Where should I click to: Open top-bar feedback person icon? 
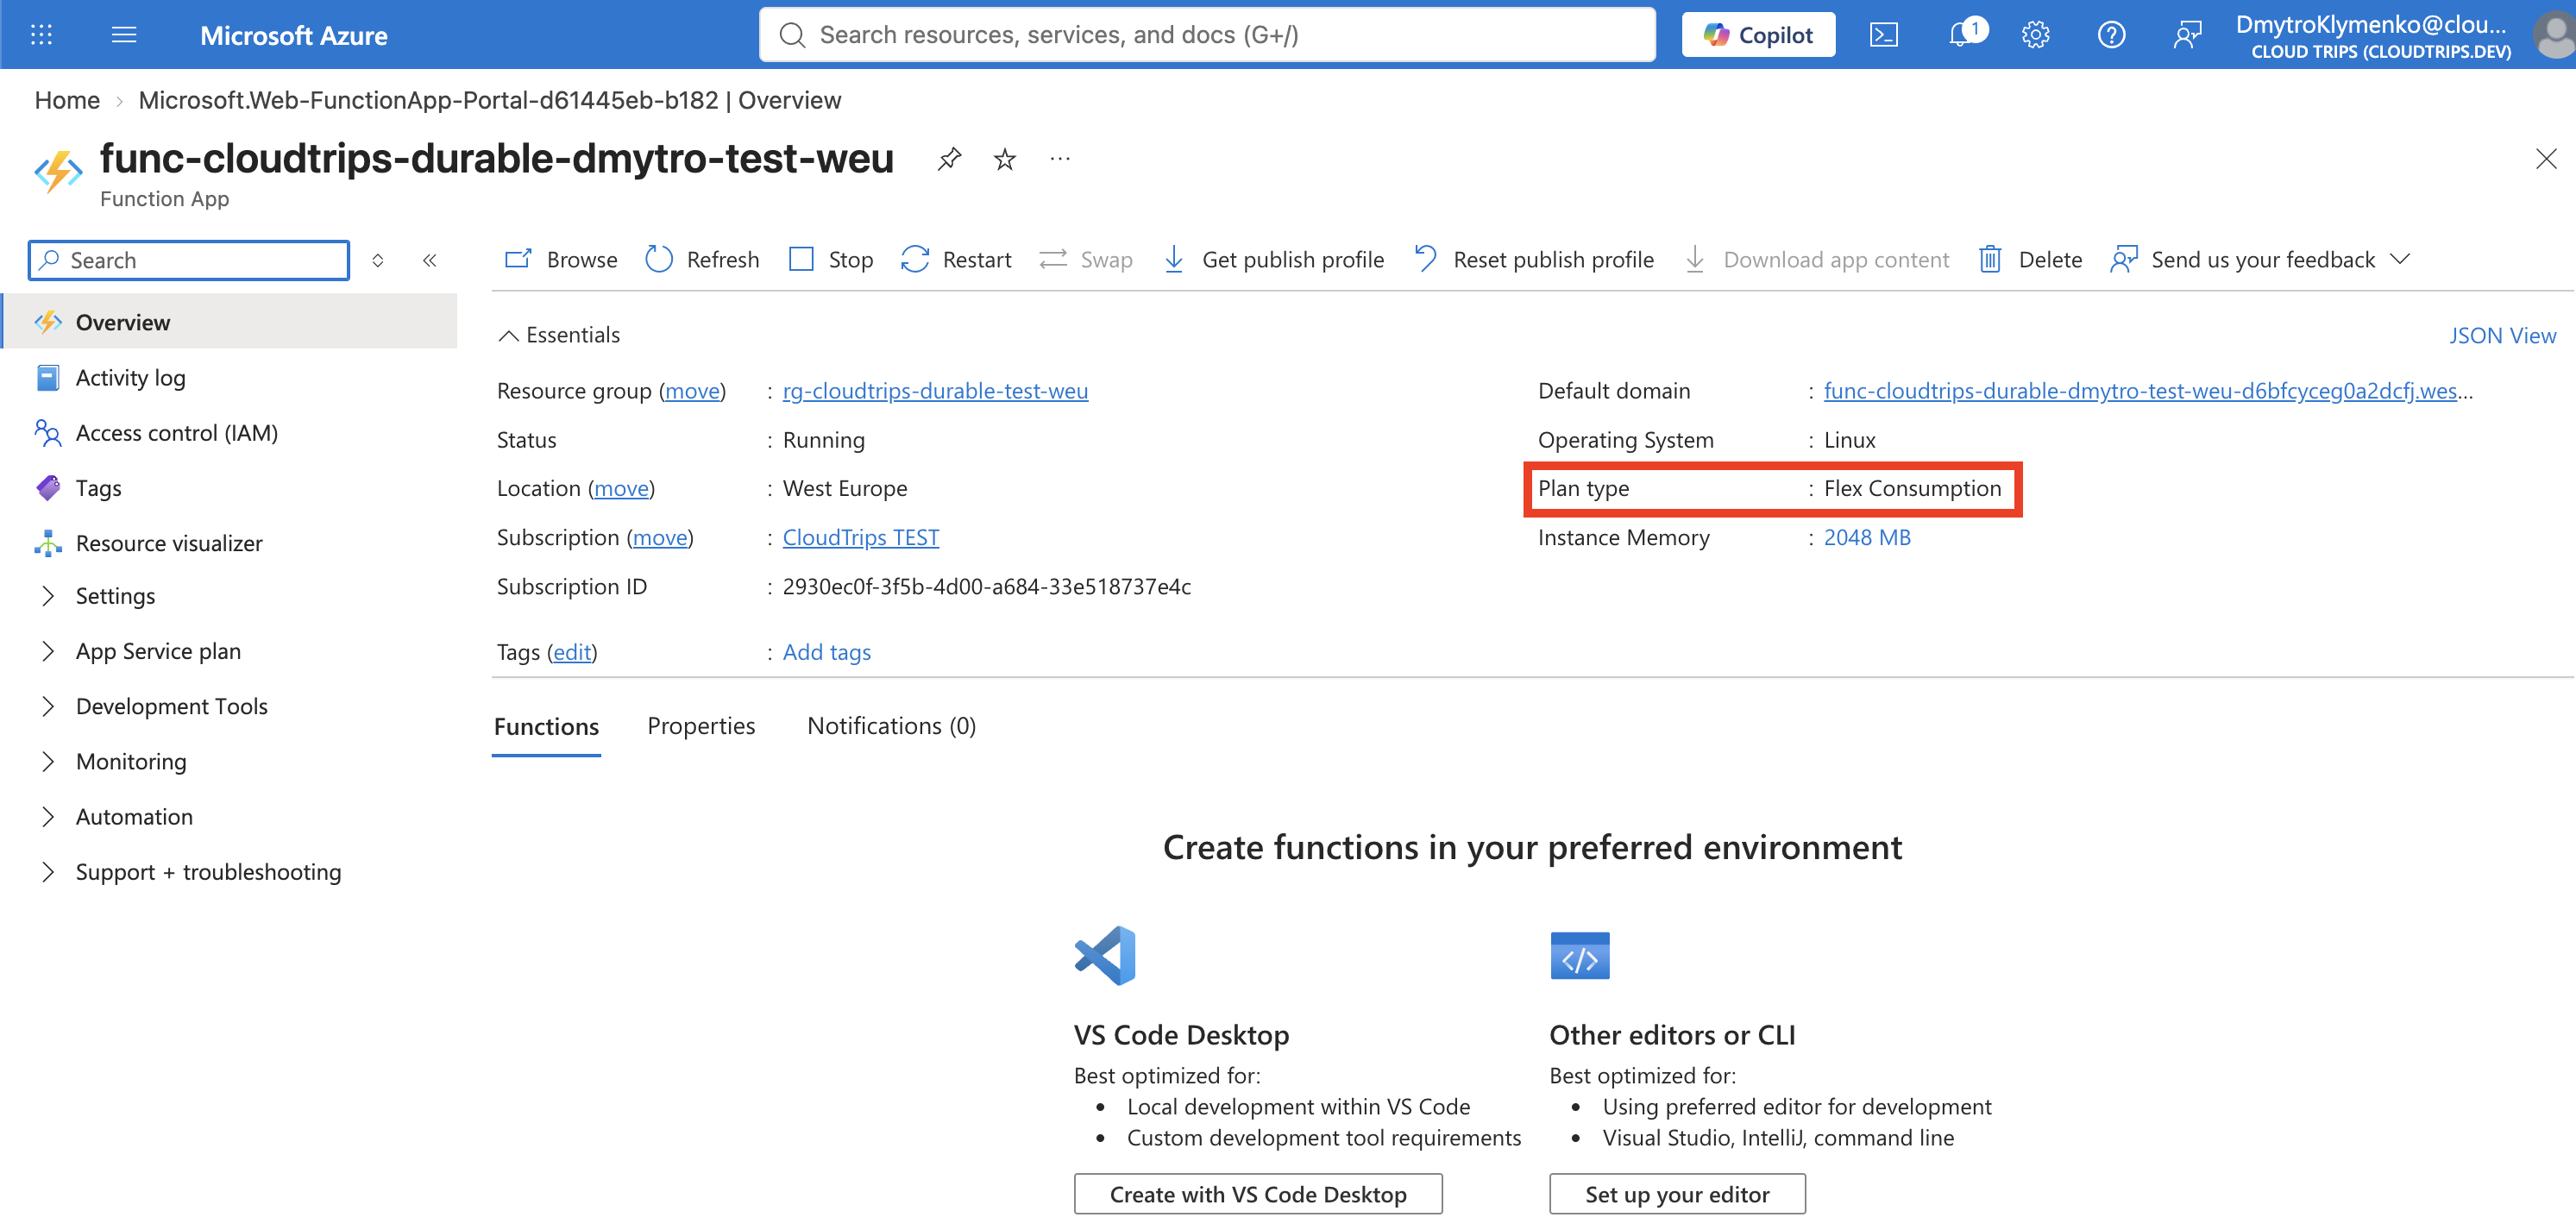[2187, 35]
